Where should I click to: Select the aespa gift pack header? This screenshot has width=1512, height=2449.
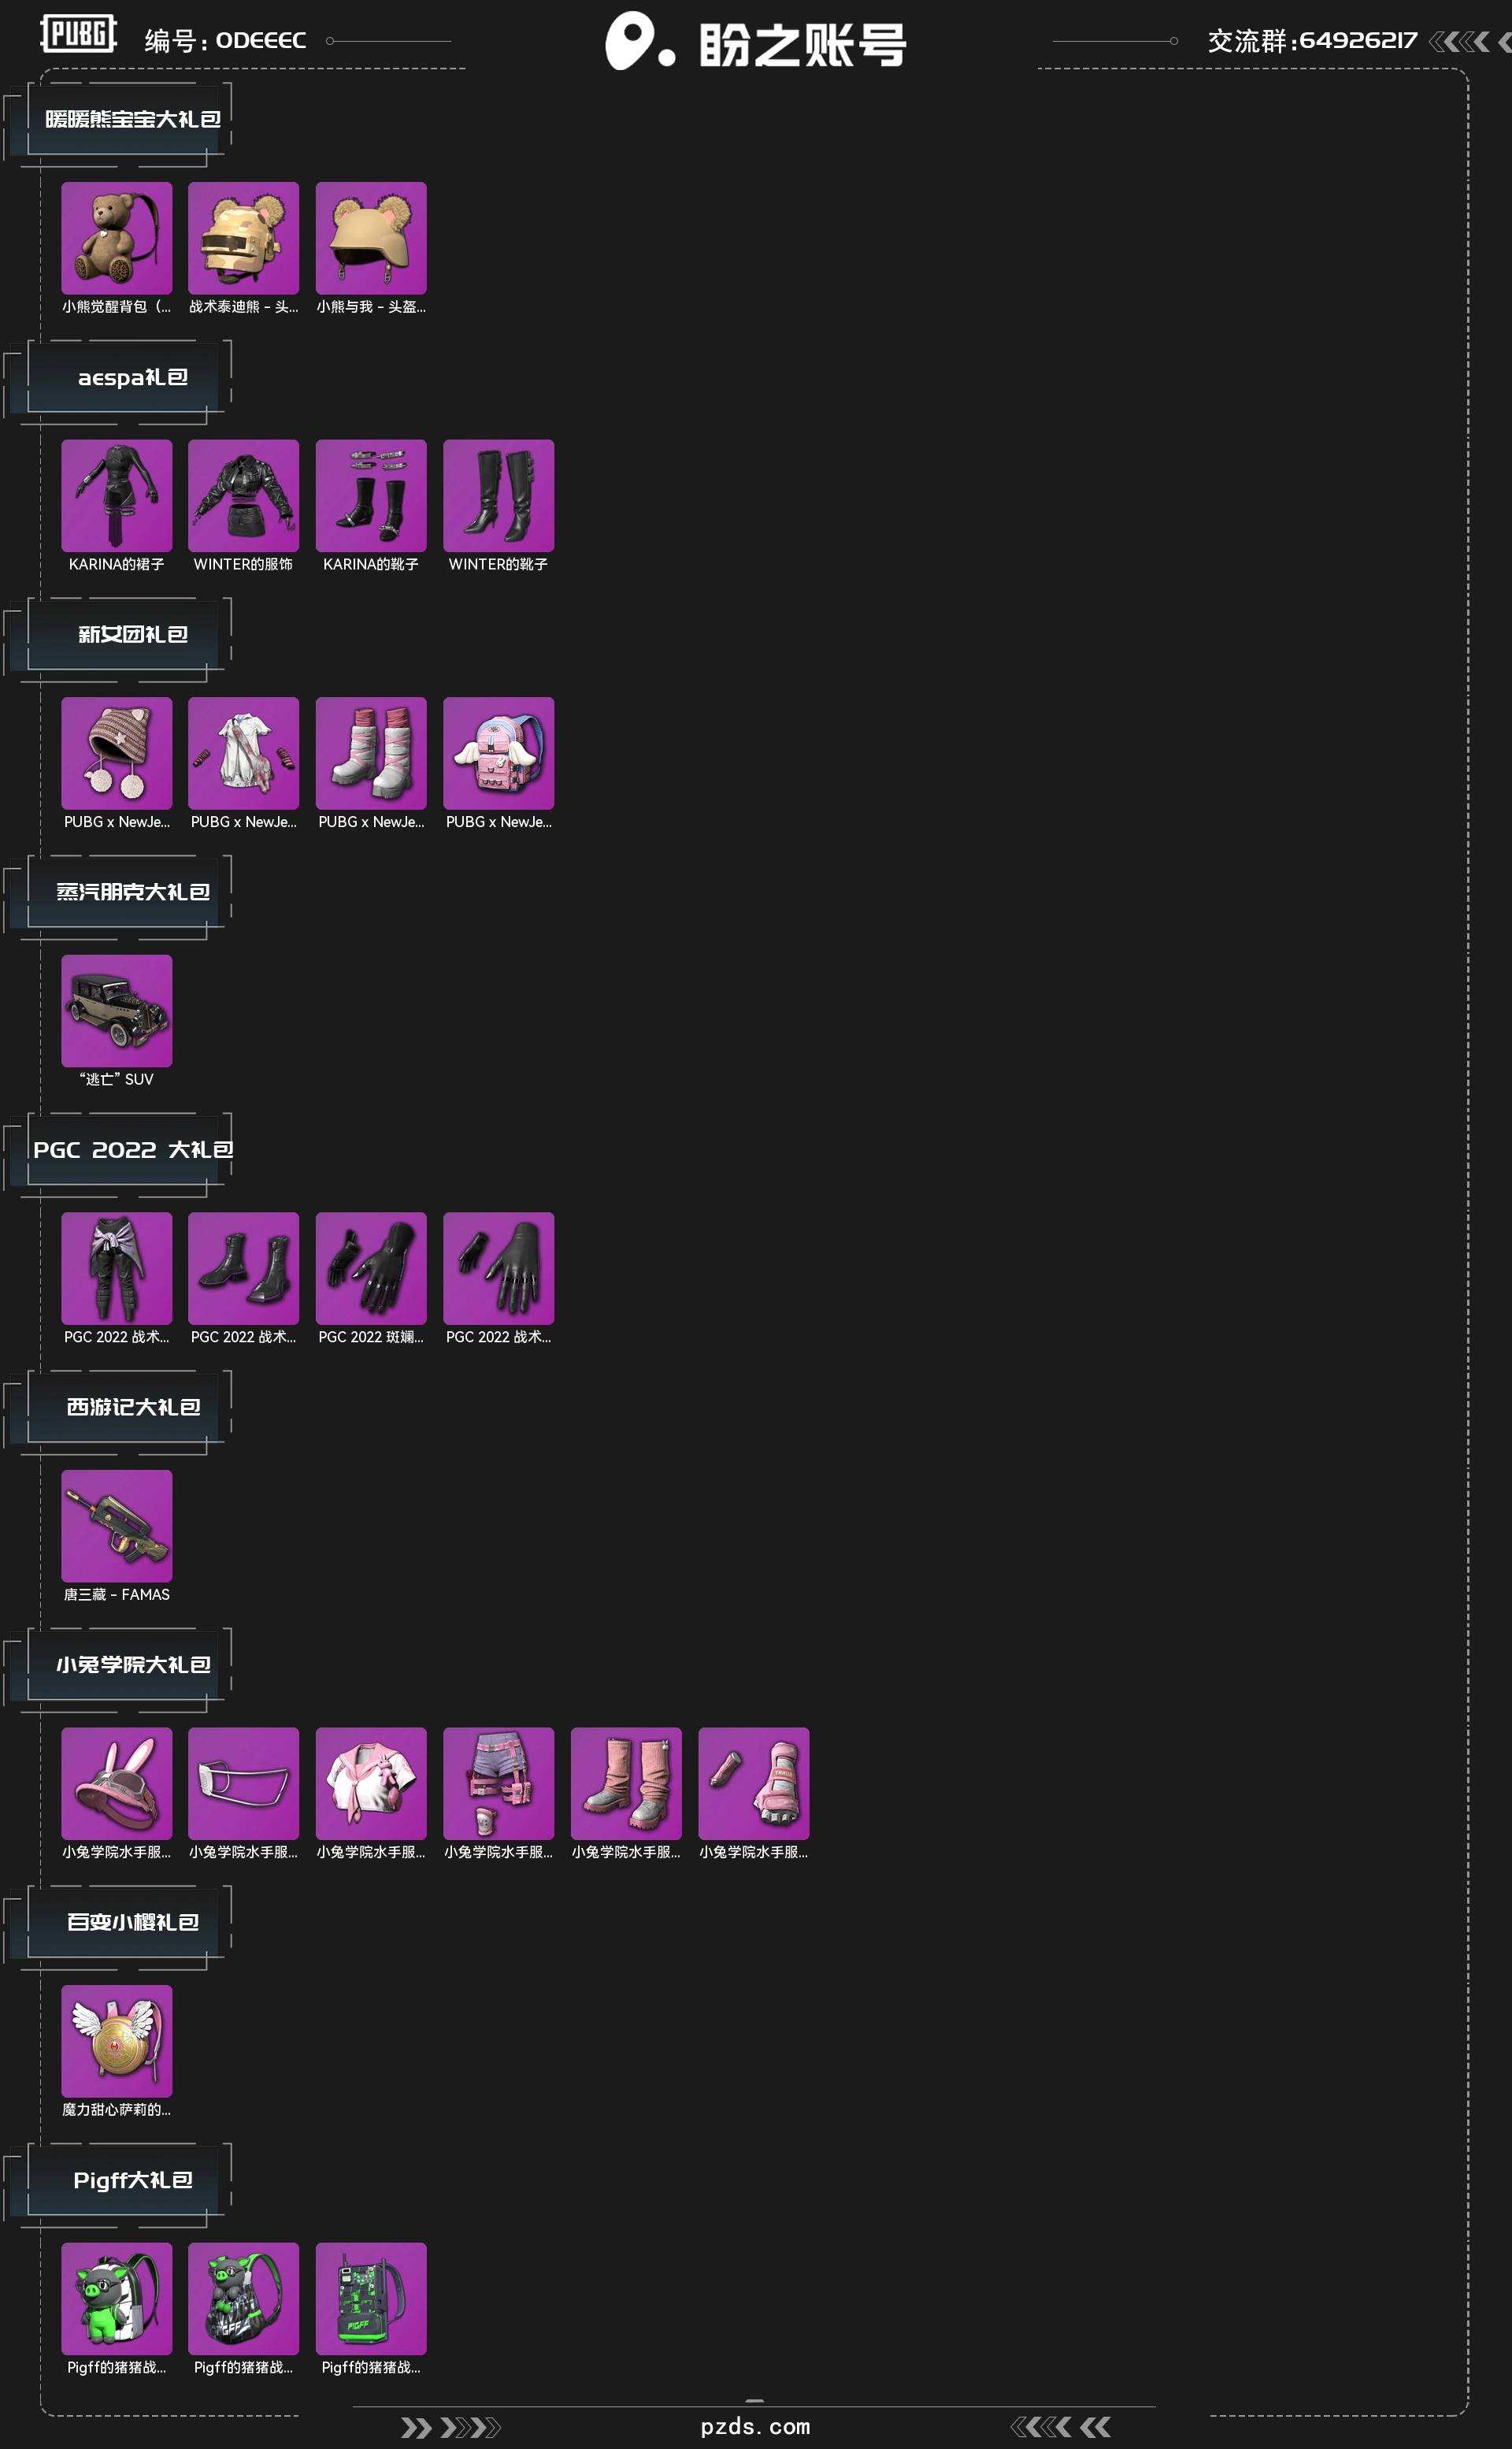point(132,377)
